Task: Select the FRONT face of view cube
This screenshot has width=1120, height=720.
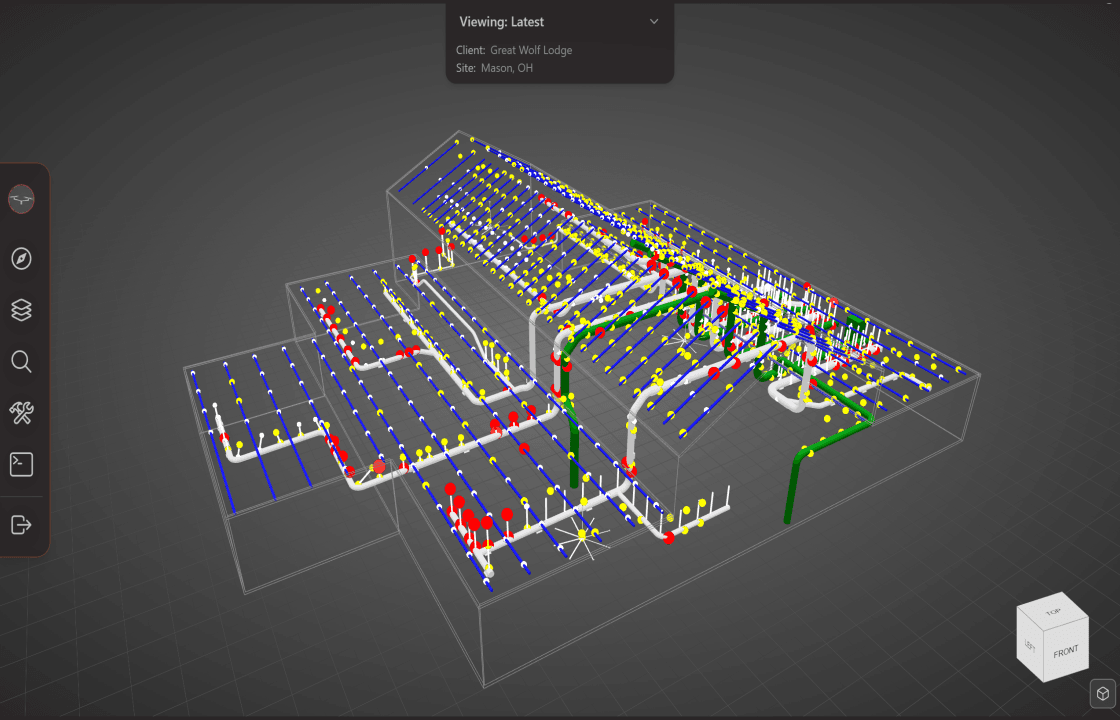Action: click(x=1065, y=651)
